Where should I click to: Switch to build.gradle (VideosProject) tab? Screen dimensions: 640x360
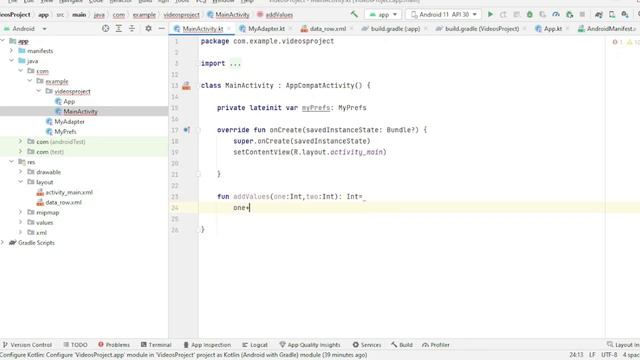coord(482,29)
